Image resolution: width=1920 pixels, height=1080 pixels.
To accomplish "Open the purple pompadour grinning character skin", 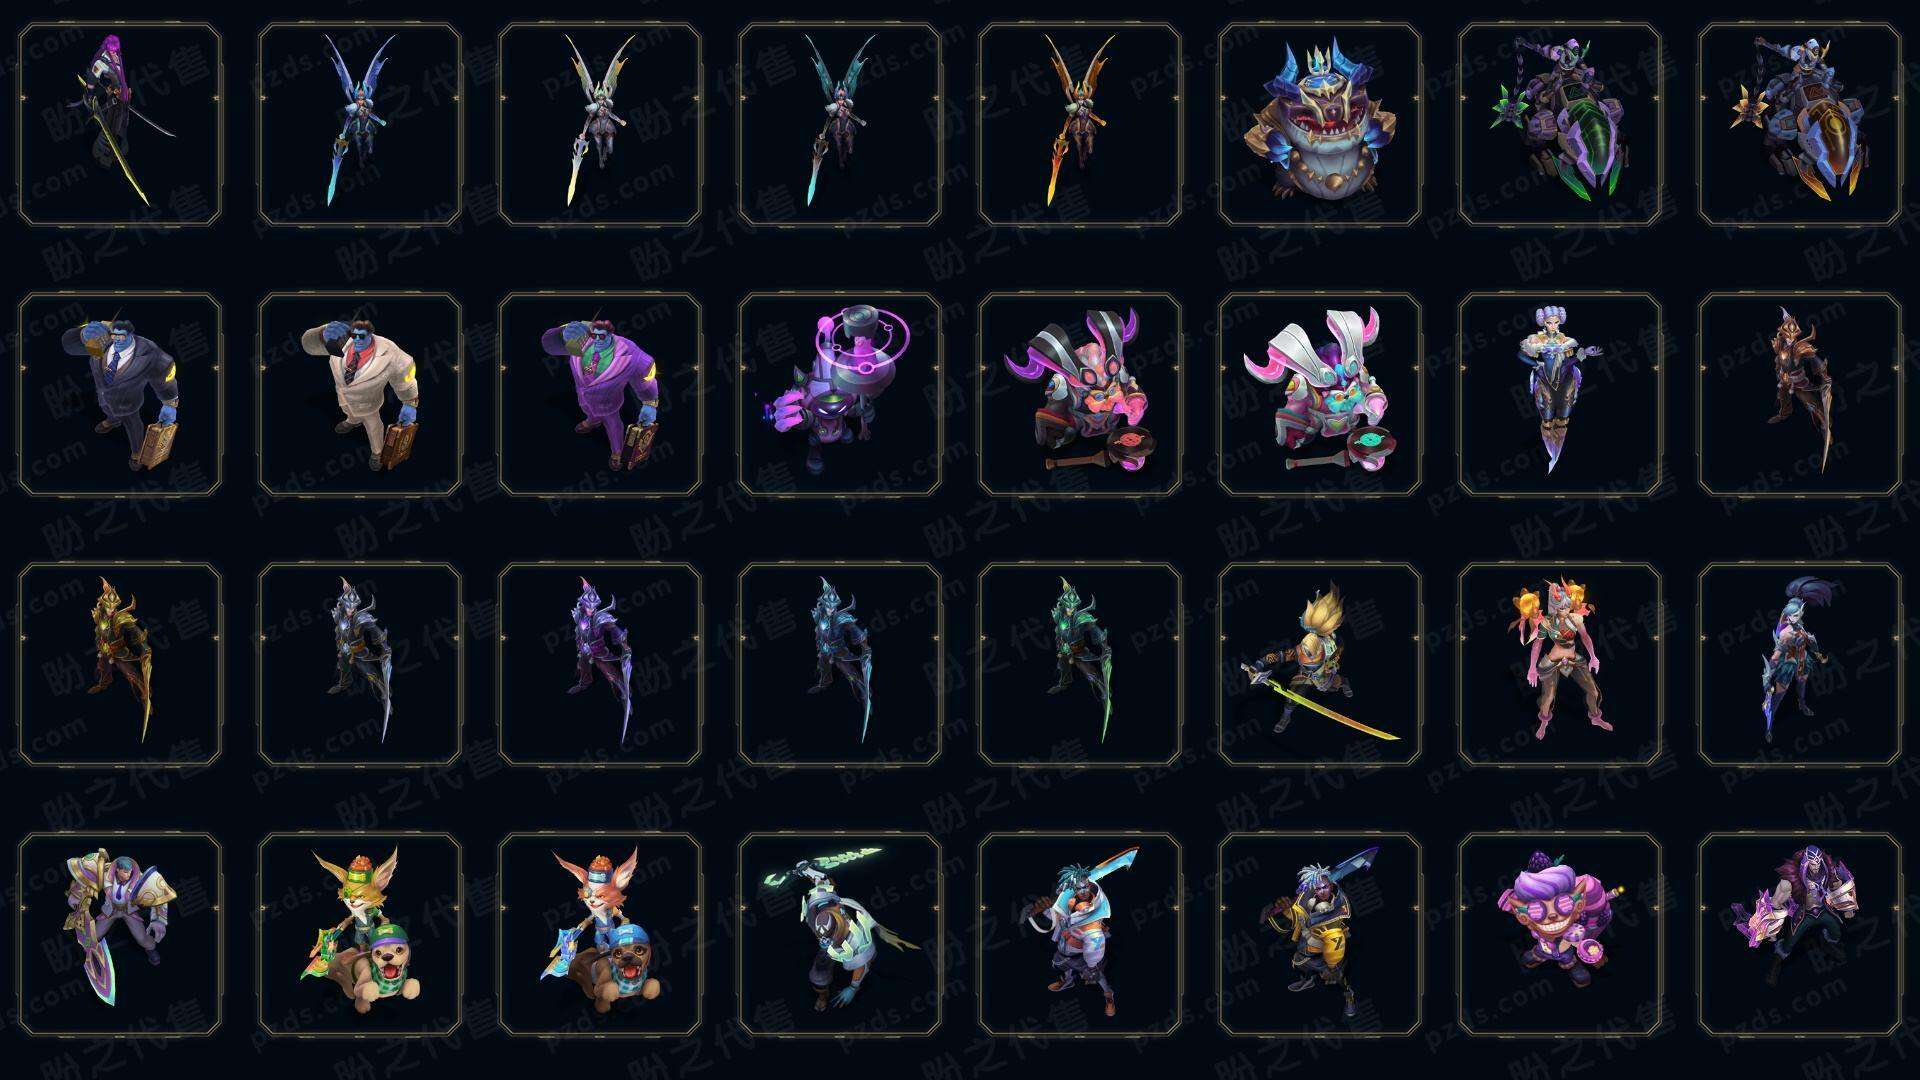I will [1560, 934].
